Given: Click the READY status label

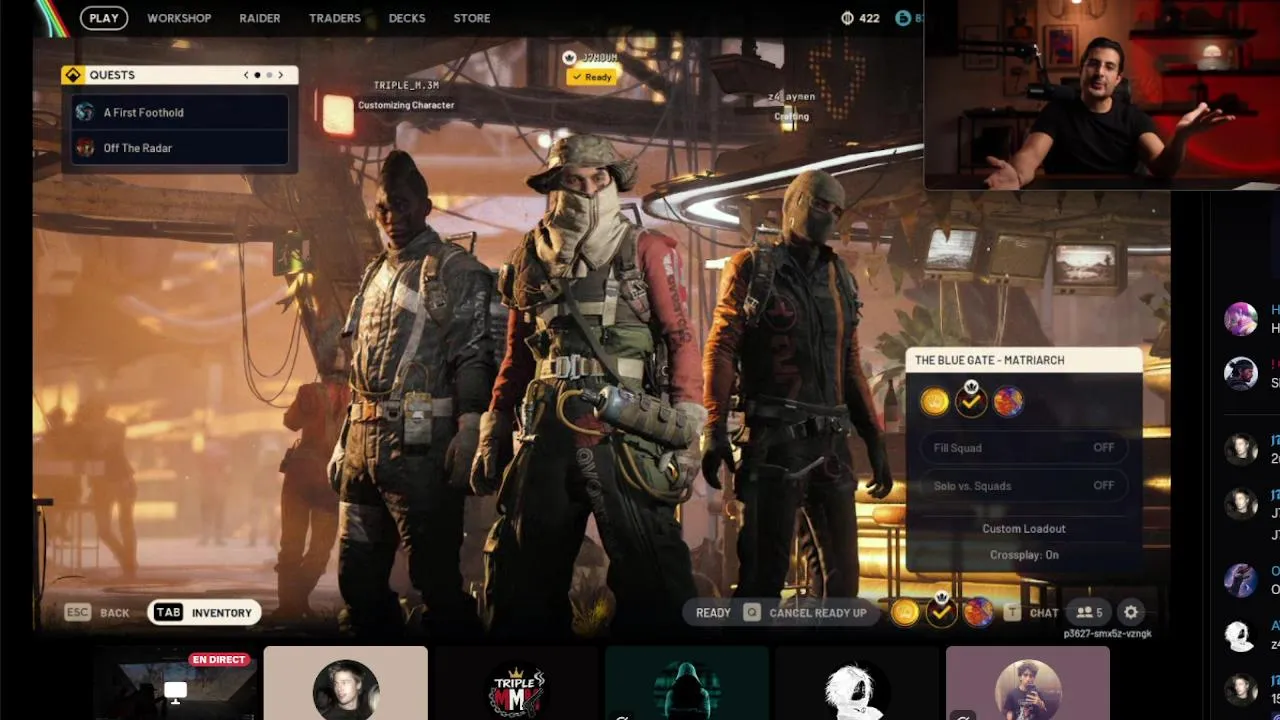Looking at the screenshot, I should 713,613.
